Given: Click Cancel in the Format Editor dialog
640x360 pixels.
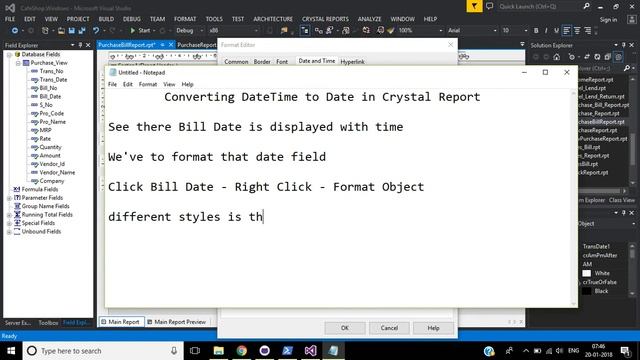Looking at the screenshot, I should point(389,328).
